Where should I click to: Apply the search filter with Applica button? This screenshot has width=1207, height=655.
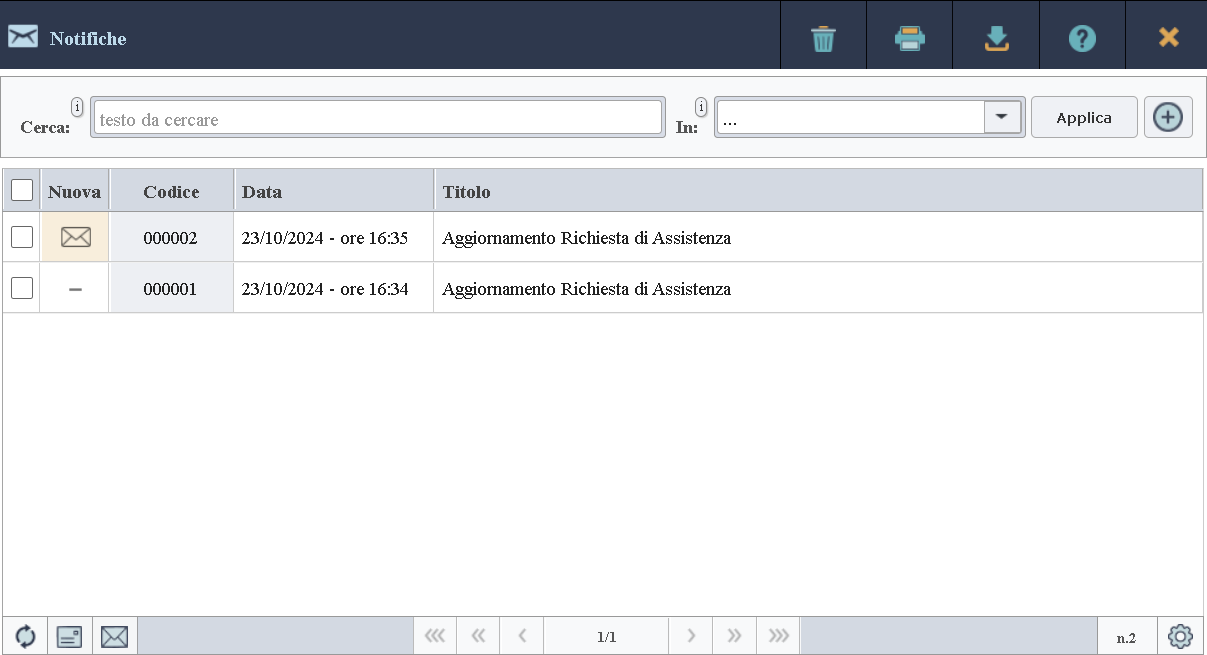(1083, 116)
